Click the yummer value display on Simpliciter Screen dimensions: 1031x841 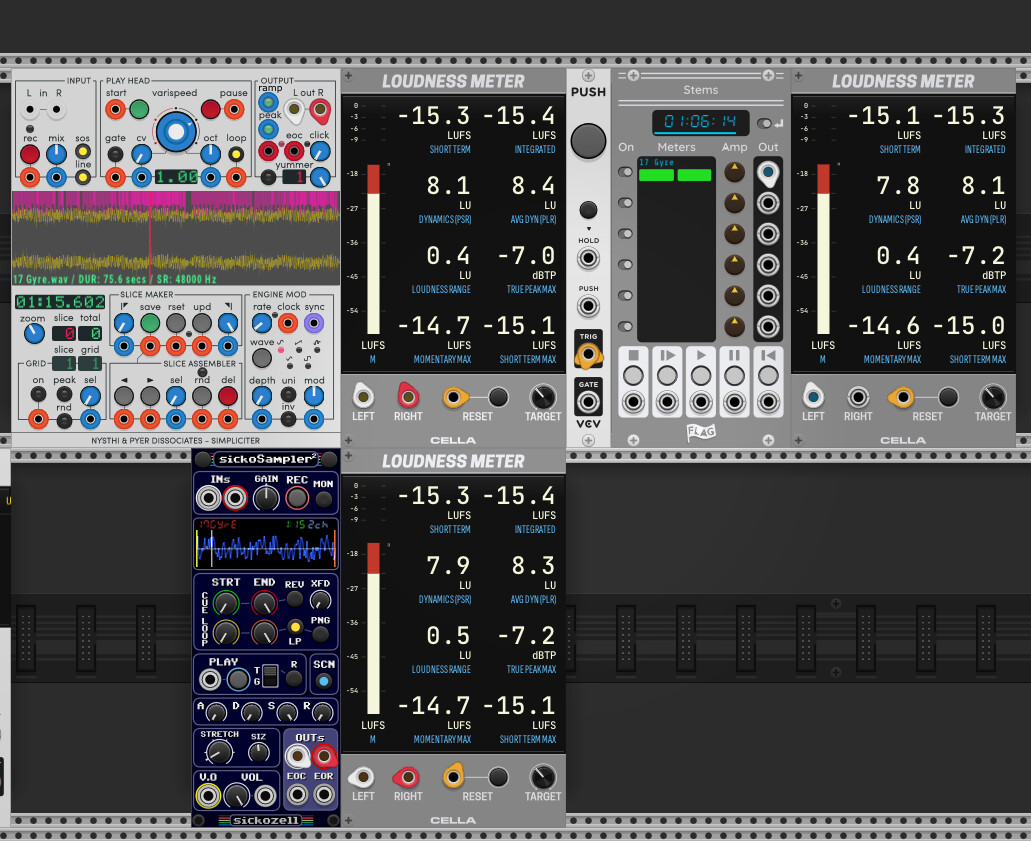(294, 178)
